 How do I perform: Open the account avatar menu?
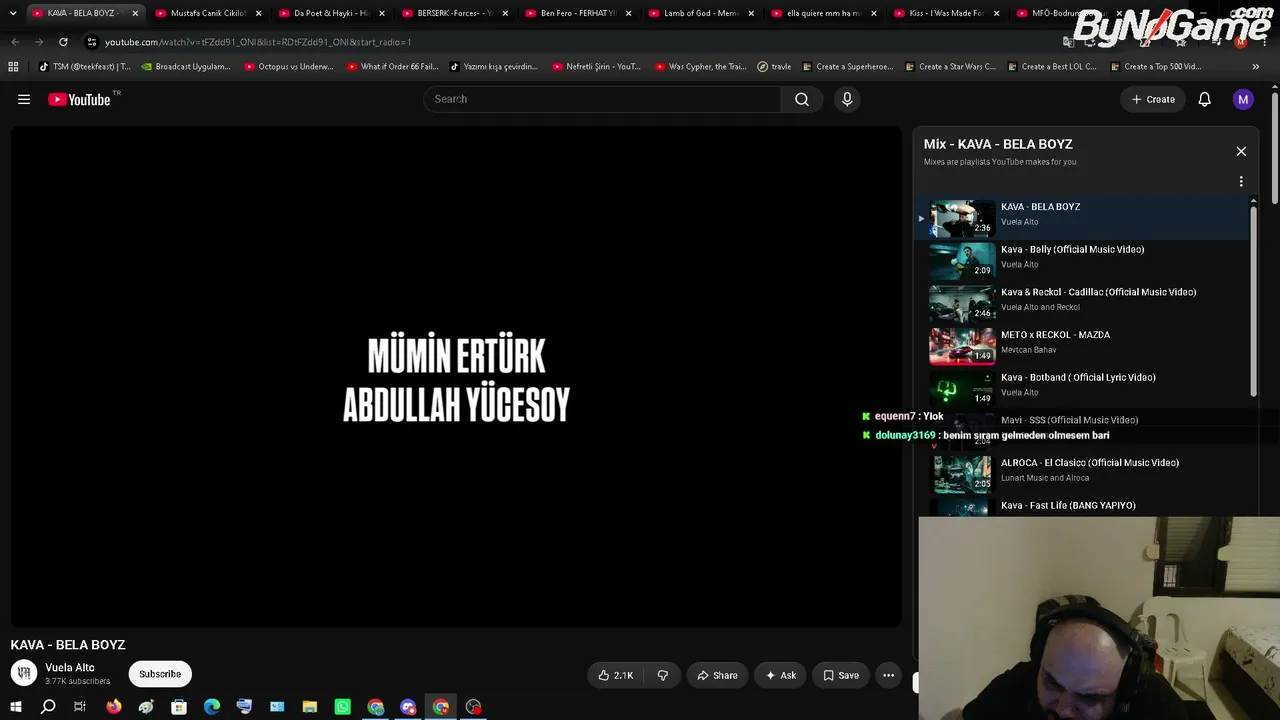pos(1243,99)
